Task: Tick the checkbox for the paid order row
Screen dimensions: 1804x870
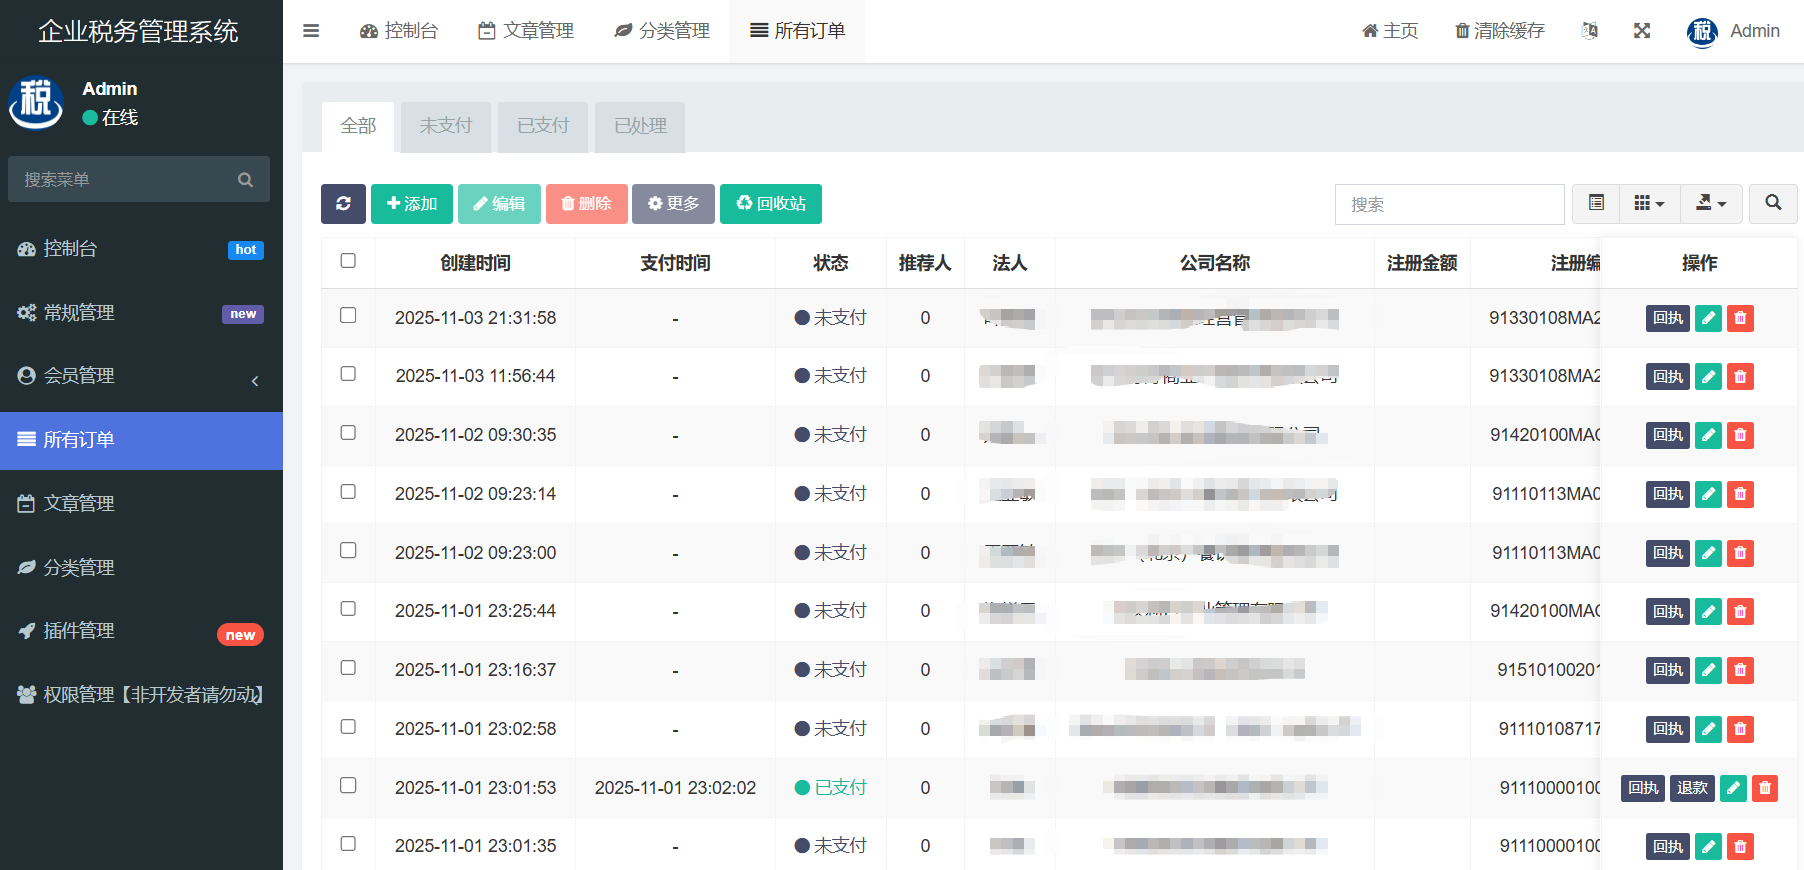Action: pos(348,786)
